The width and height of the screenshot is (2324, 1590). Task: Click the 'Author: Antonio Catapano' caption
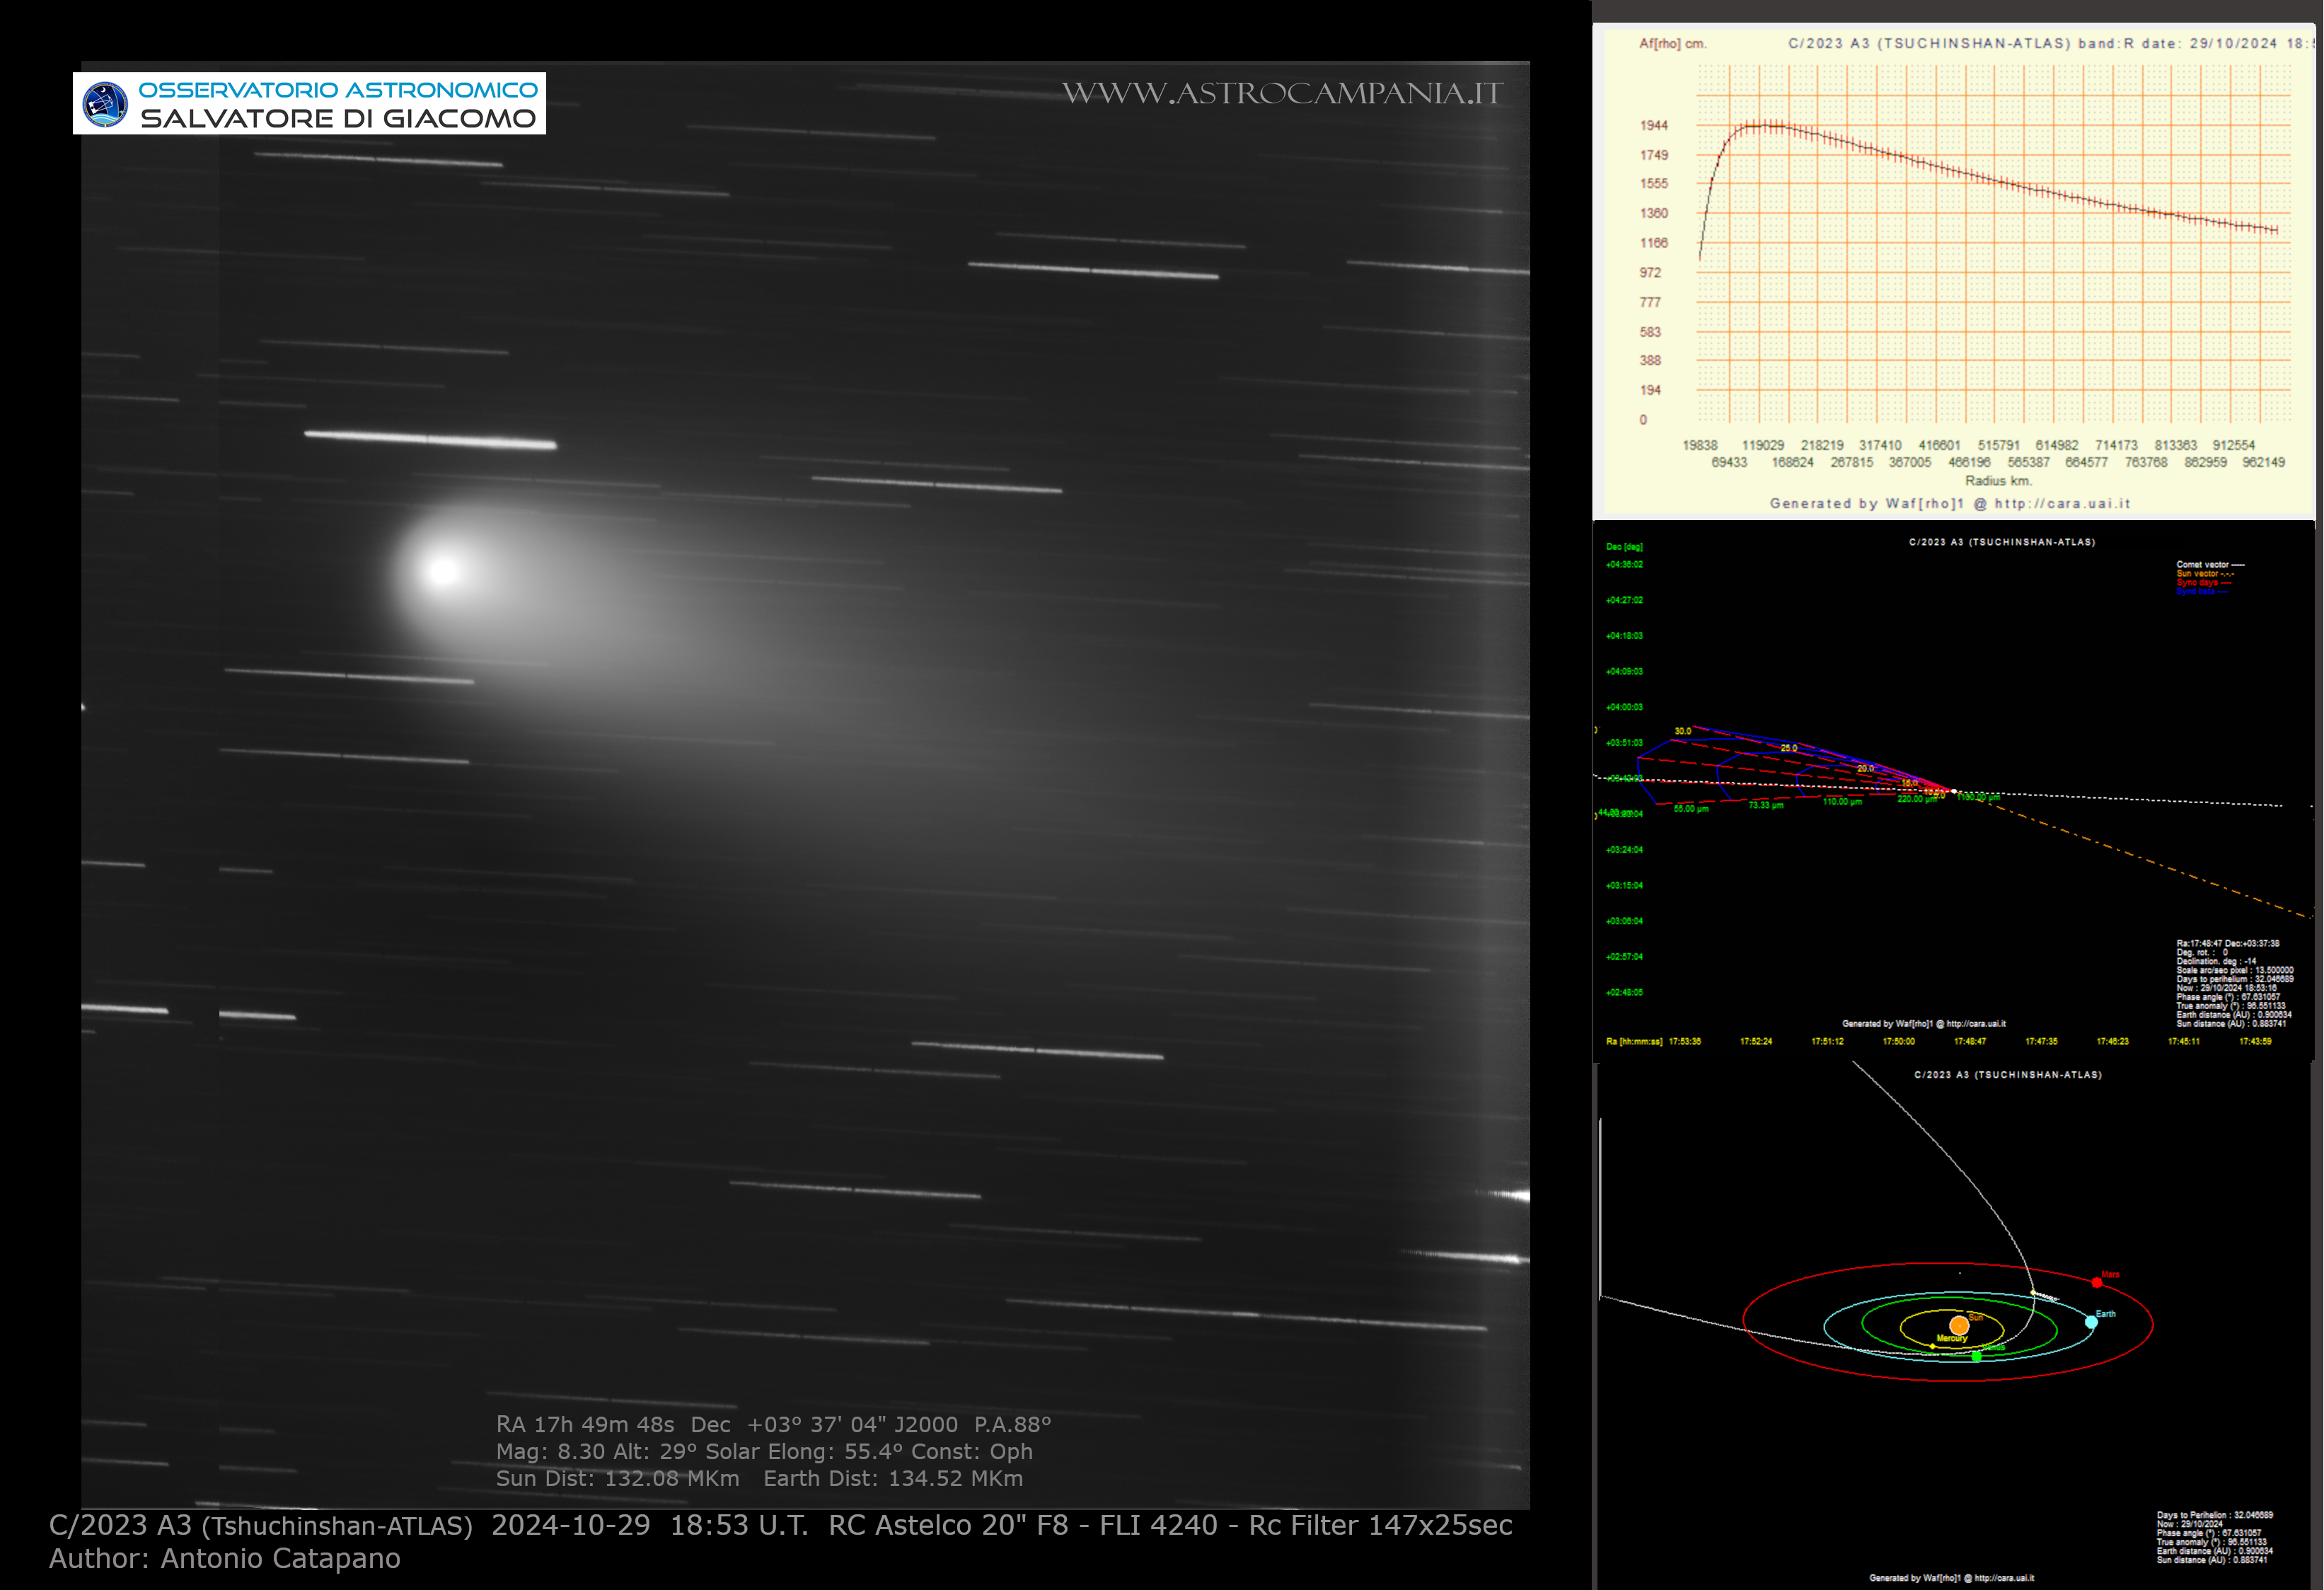(224, 1559)
